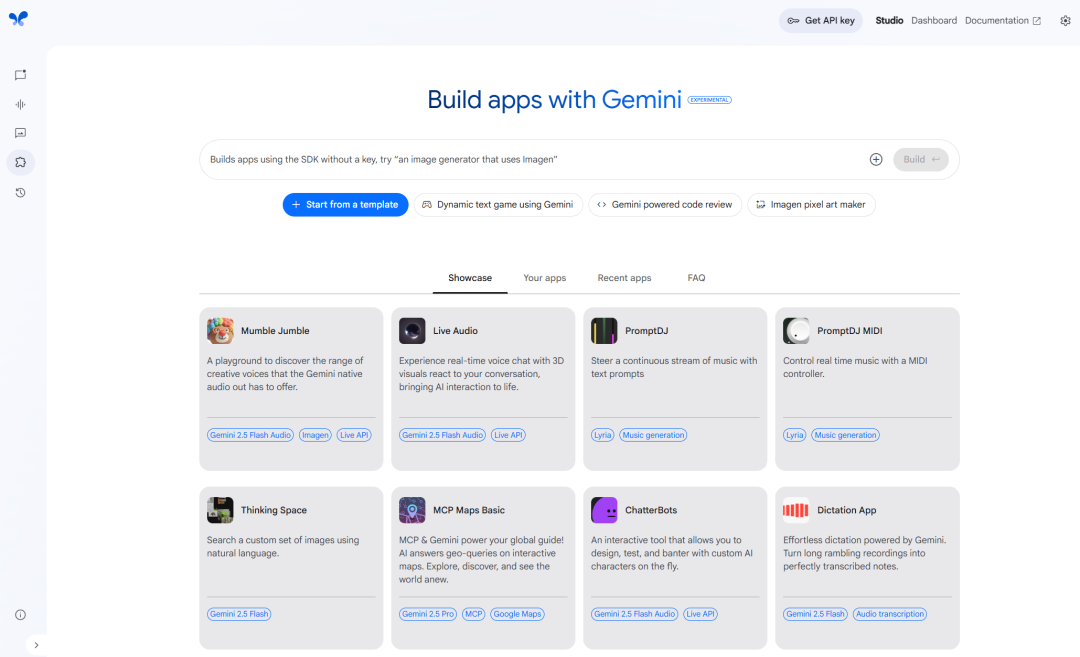The width and height of the screenshot is (1080, 657).
Task: Choose Dynamic text game using Gemini chip
Action: click(x=498, y=205)
